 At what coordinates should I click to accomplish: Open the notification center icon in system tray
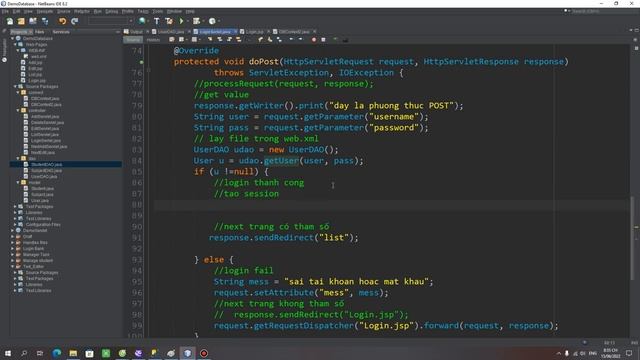tap(629, 353)
